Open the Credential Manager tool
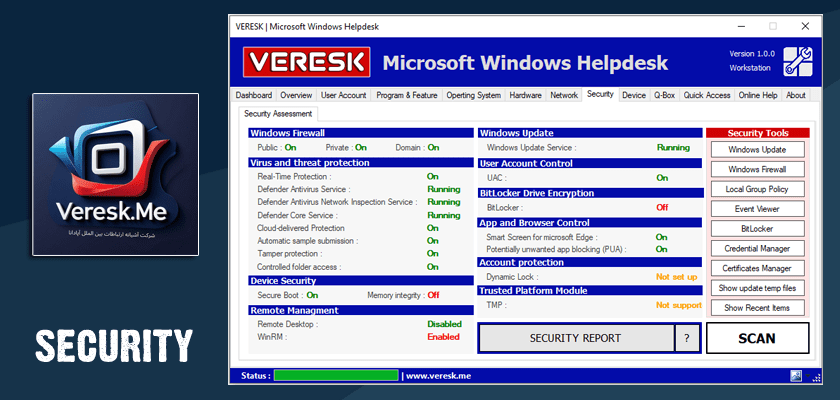Screen dimensions: 840x400 pyautogui.click(x=756, y=248)
